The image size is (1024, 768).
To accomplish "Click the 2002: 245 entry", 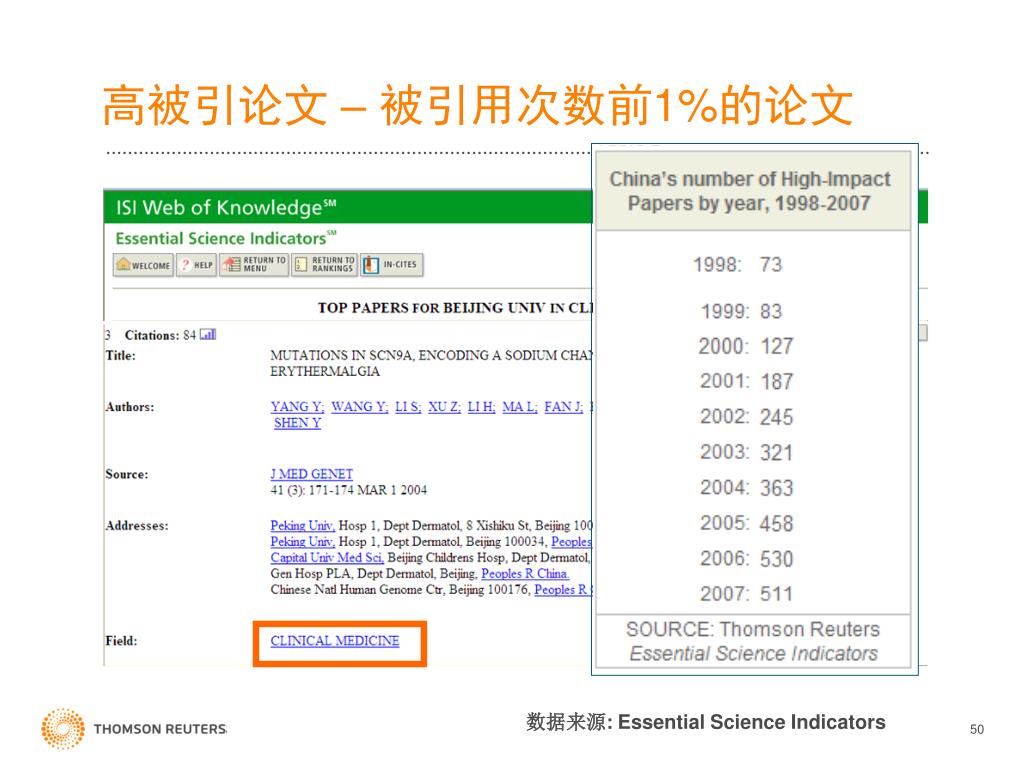I will 746,417.
